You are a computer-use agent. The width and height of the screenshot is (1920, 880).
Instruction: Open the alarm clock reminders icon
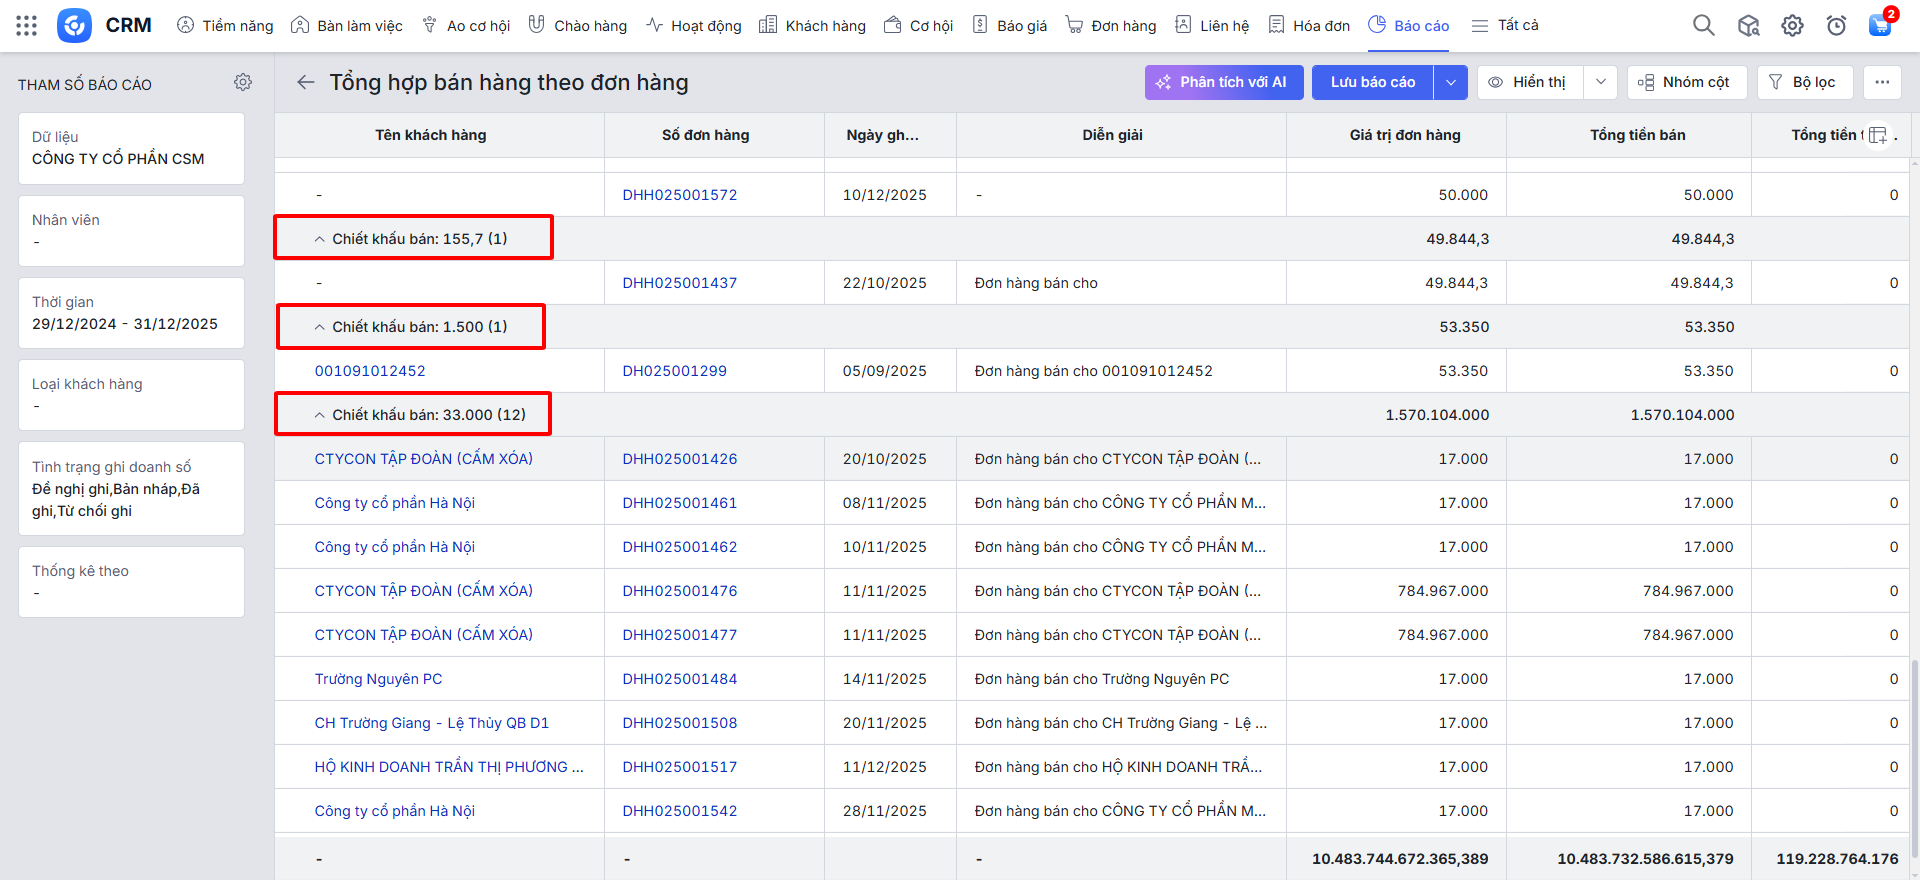1836,25
